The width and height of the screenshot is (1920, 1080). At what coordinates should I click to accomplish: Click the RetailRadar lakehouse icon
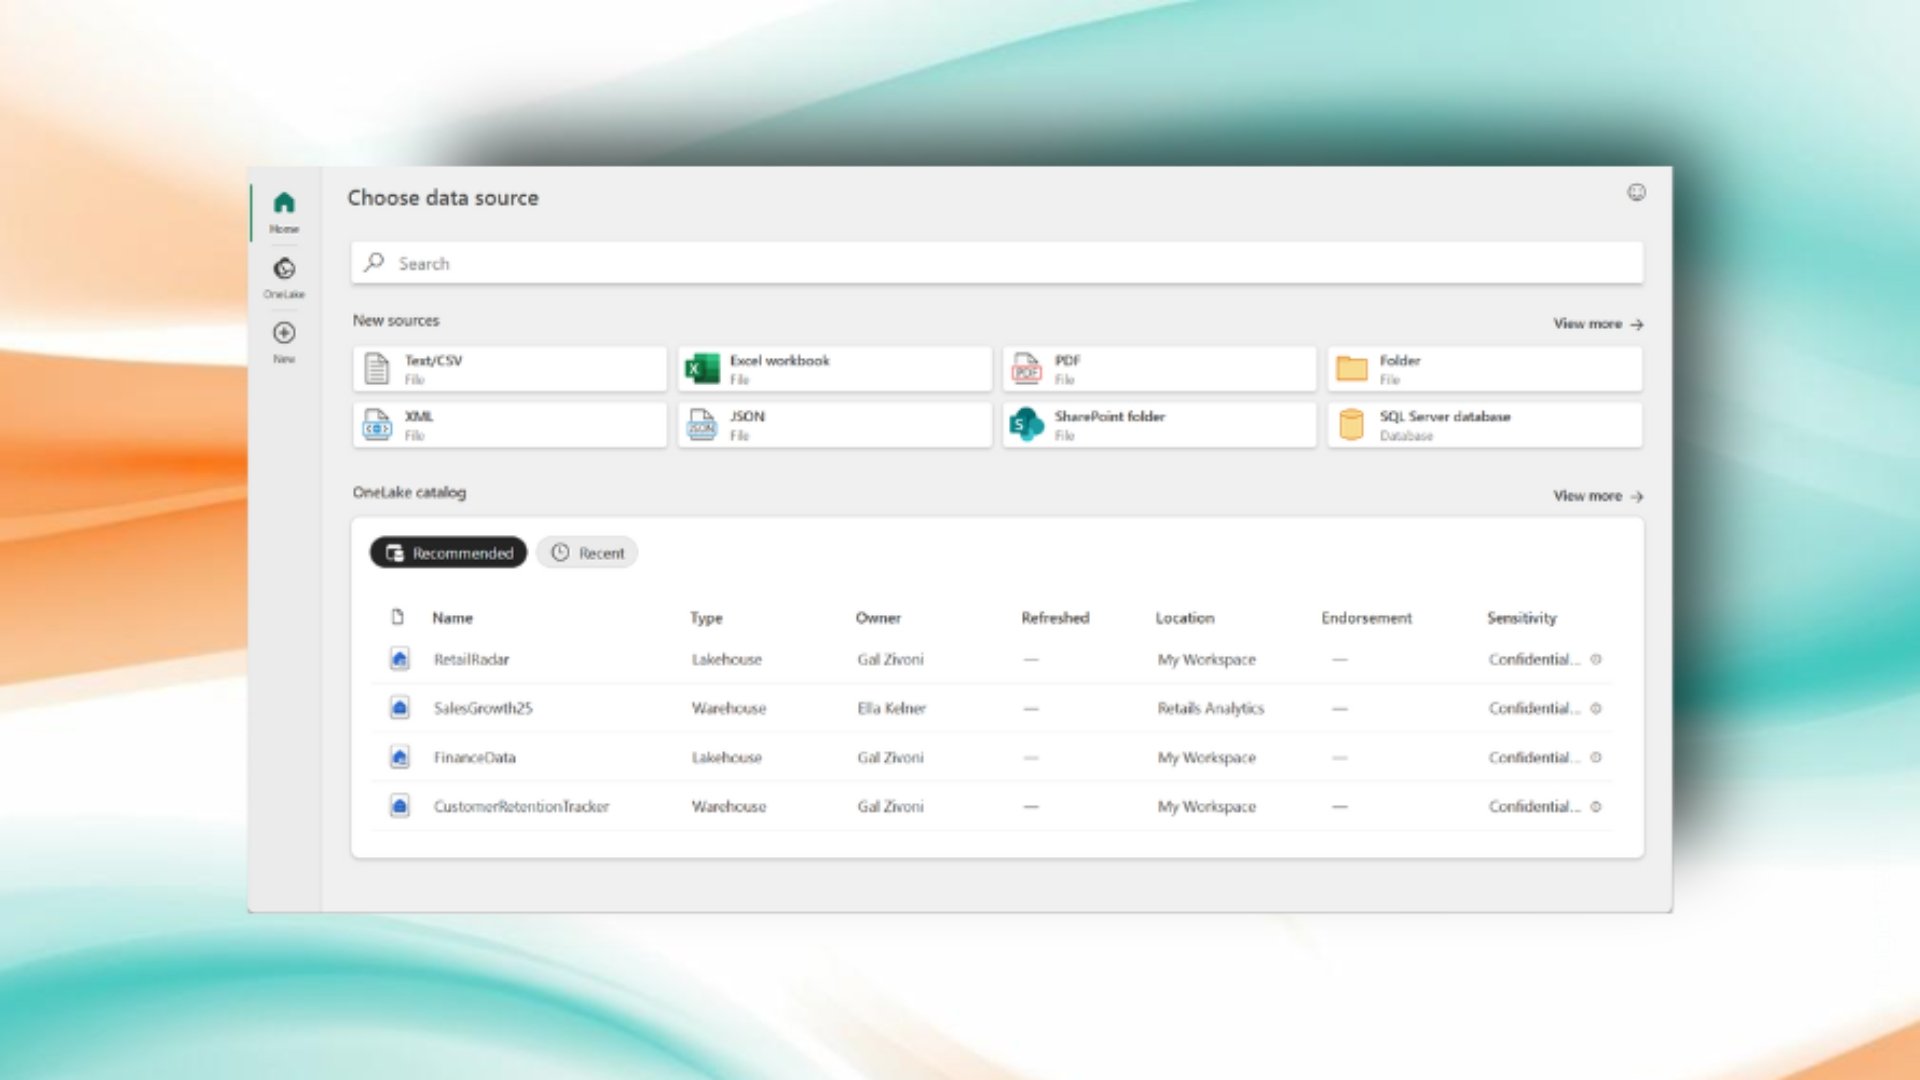399,659
